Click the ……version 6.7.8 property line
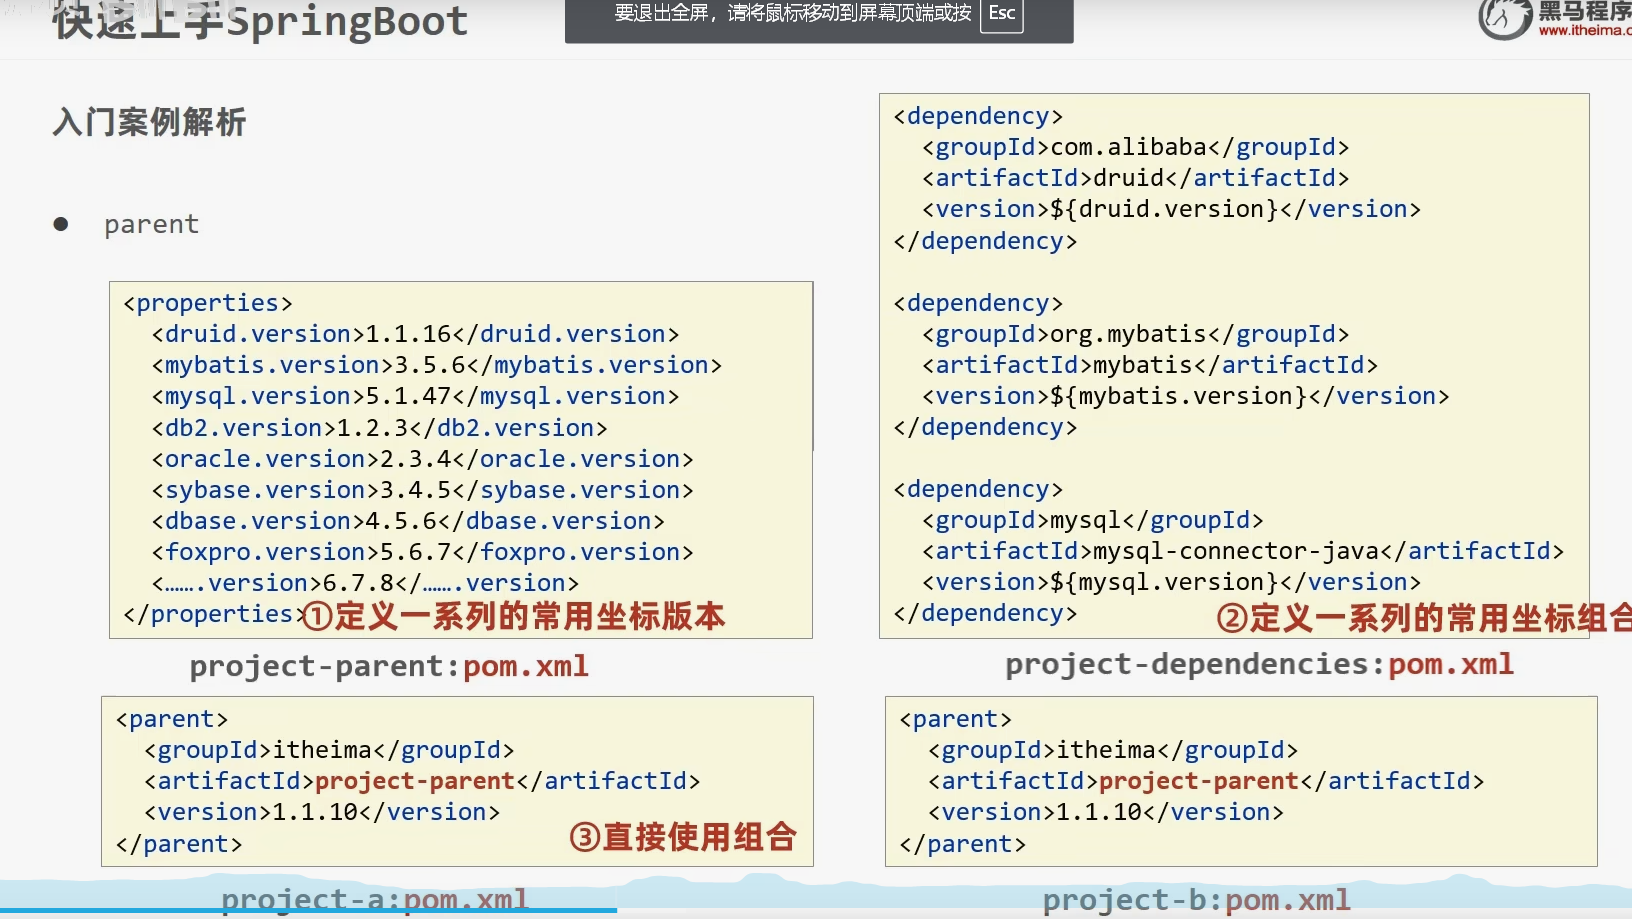1632x919 pixels. pos(365,583)
